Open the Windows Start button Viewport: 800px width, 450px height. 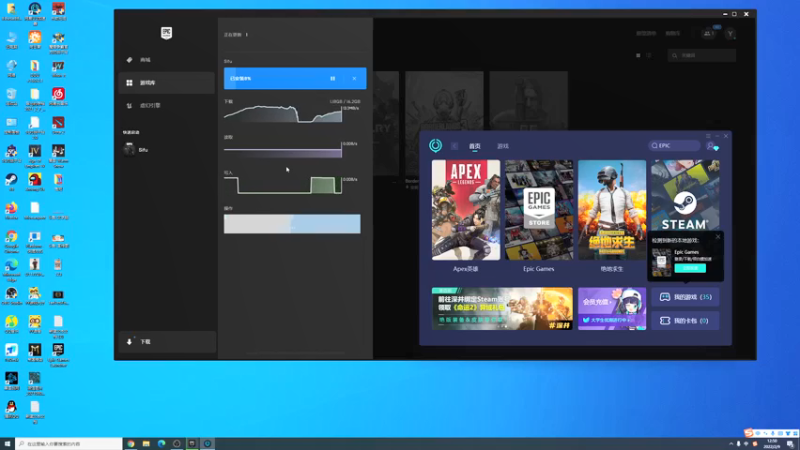pos(7,444)
